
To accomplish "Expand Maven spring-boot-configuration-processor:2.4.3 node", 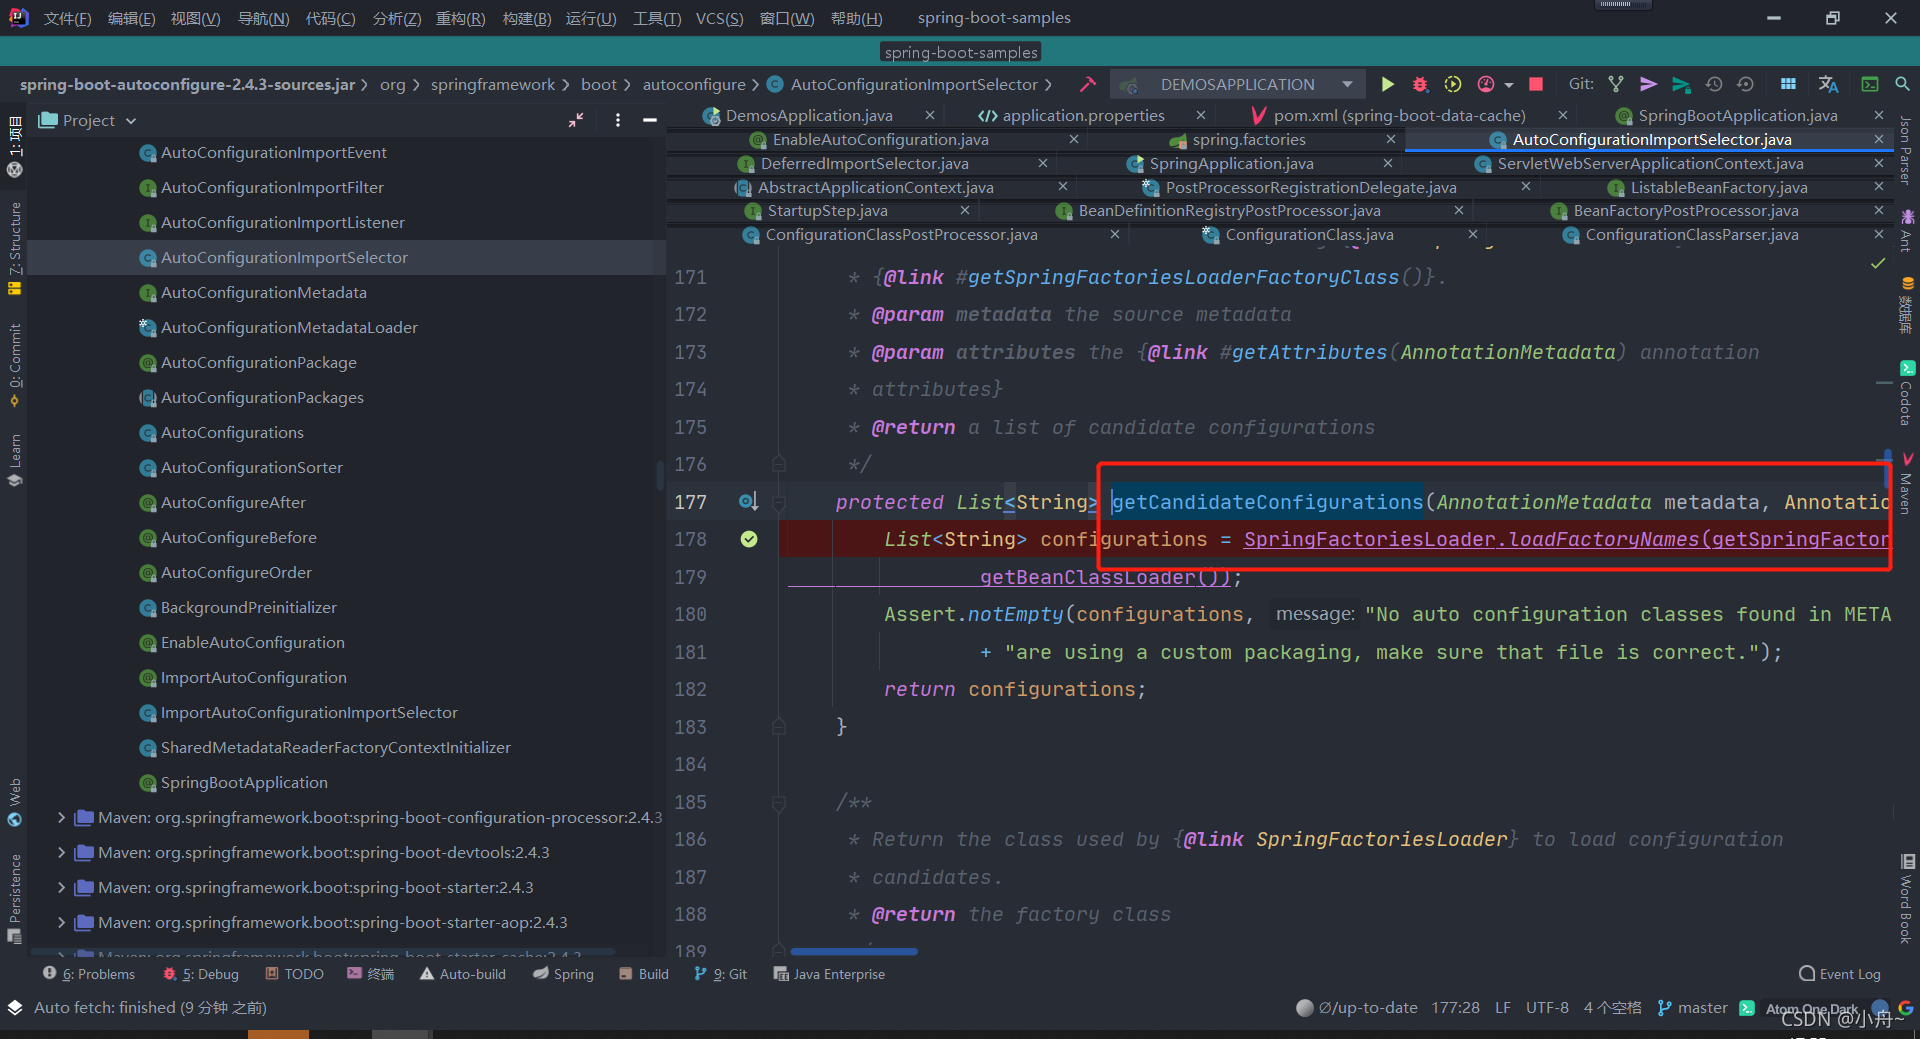I will [61, 817].
